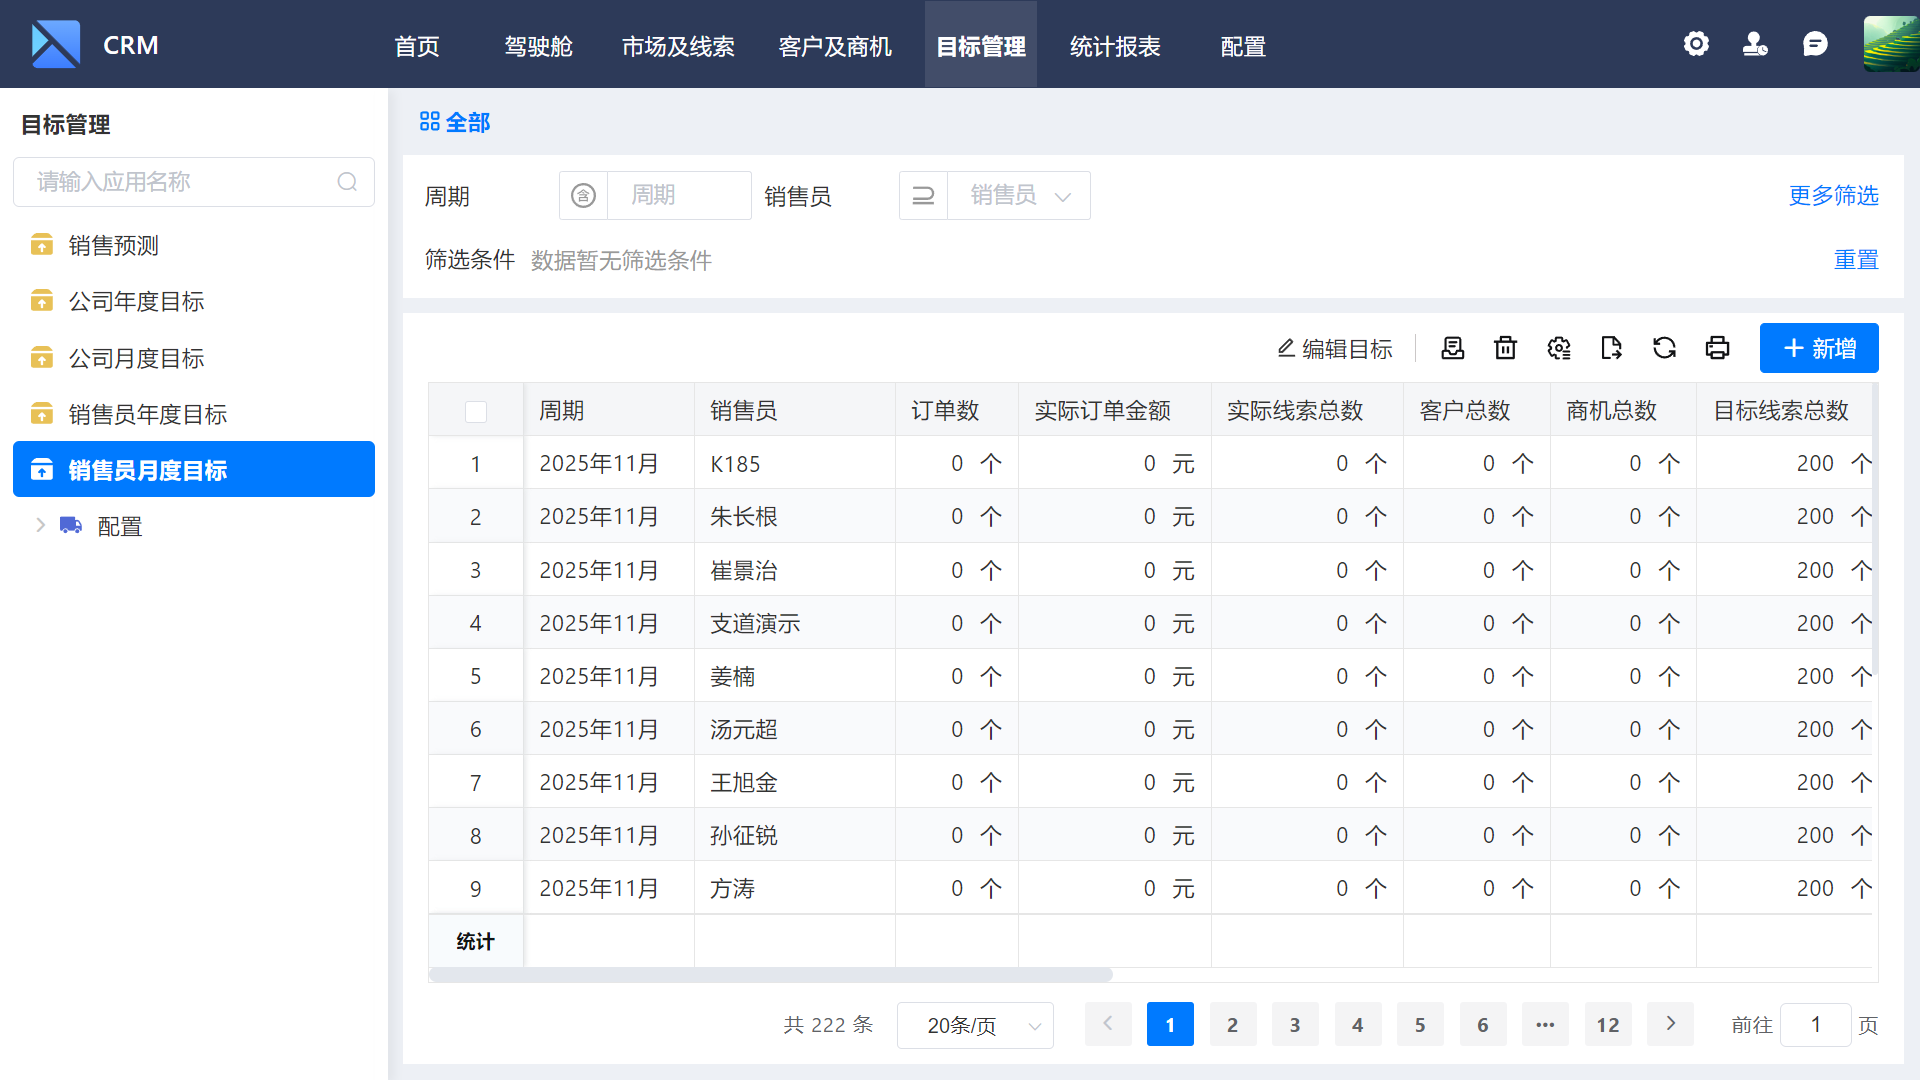Open the import data icon in the toolbar
The height and width of the screenshot is (1080, 1920).
(1452, 348)
